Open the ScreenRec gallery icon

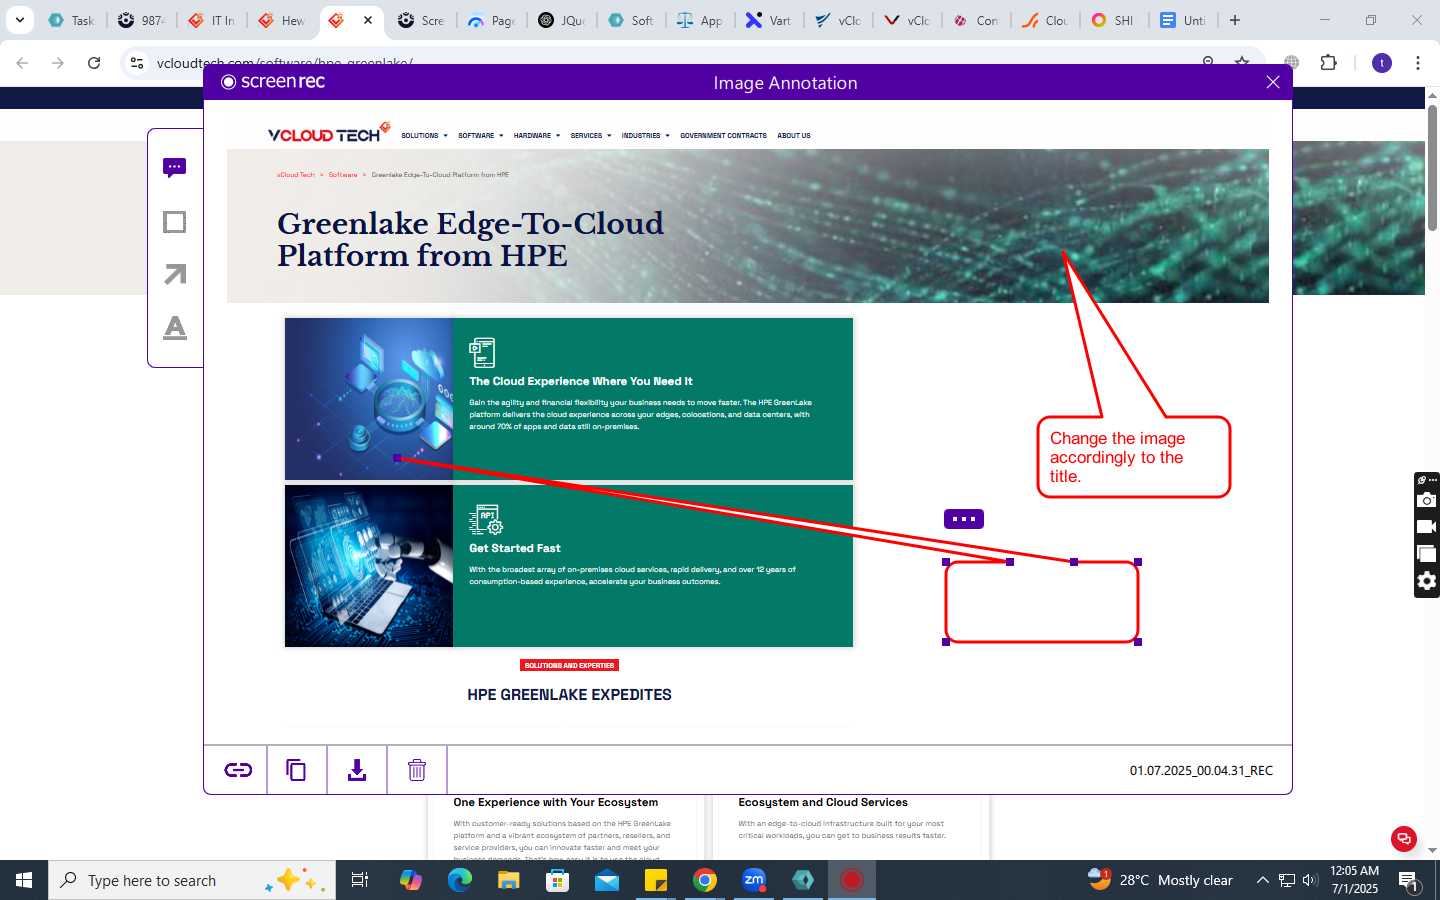point(1427,554)
